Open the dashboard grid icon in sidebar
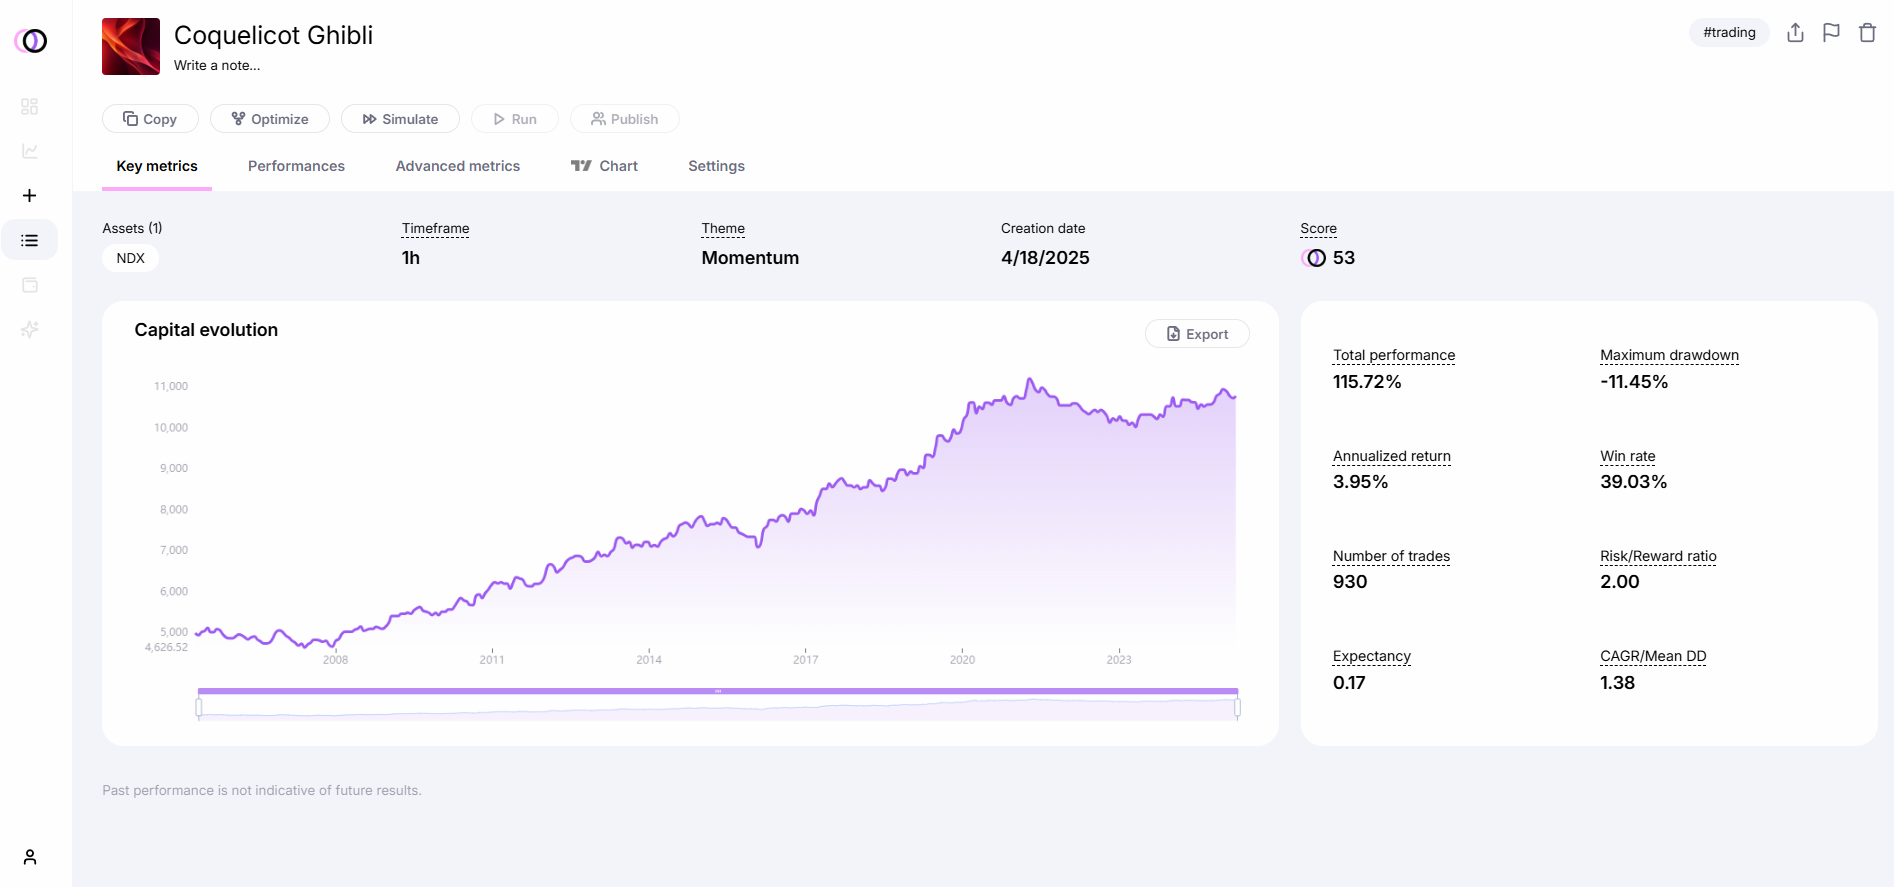The height and width of the screenshot is (887, 1894). pos(30,106)
